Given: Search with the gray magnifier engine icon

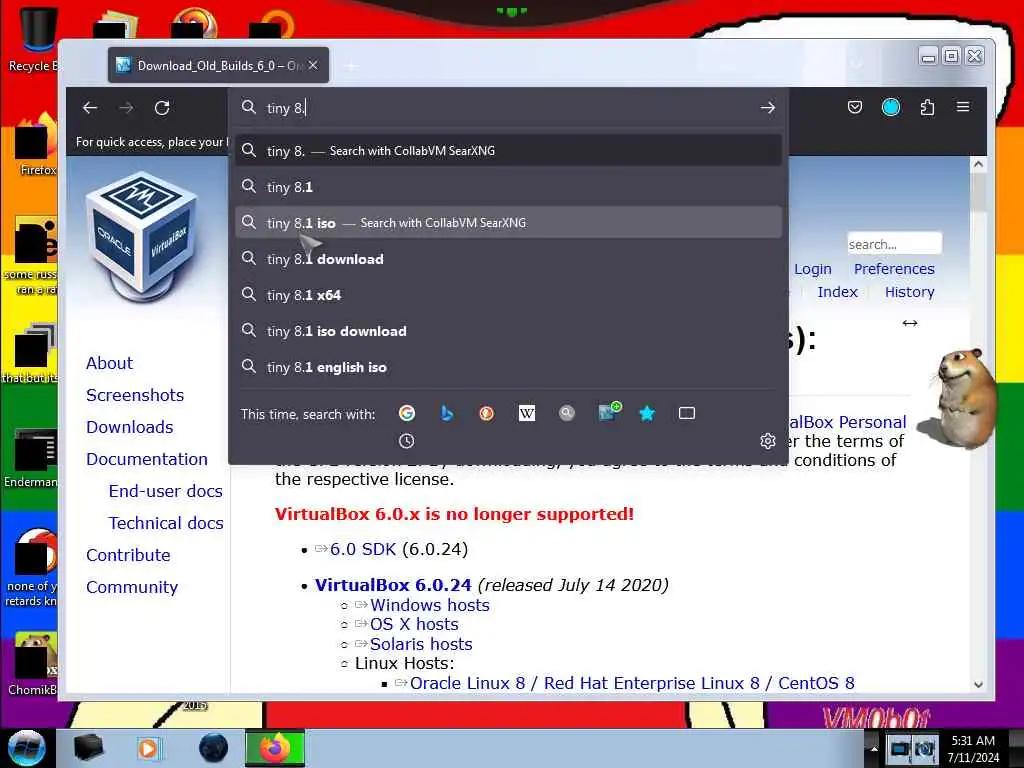Looking at the screenshot, I should click(x=567, y=413).
